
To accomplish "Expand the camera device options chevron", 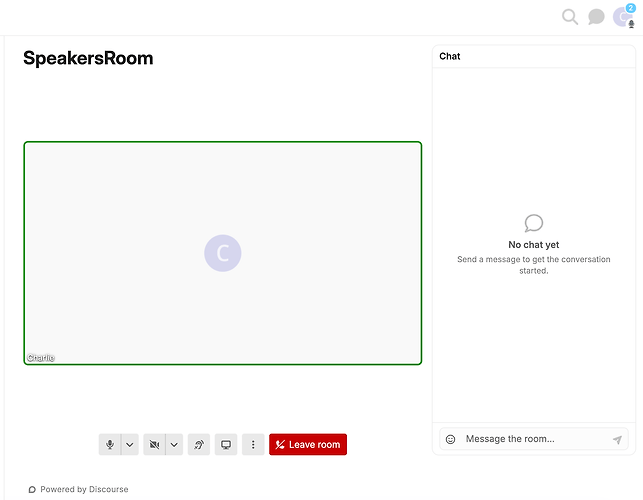I will pyautogui.click(x=174, y=444).
